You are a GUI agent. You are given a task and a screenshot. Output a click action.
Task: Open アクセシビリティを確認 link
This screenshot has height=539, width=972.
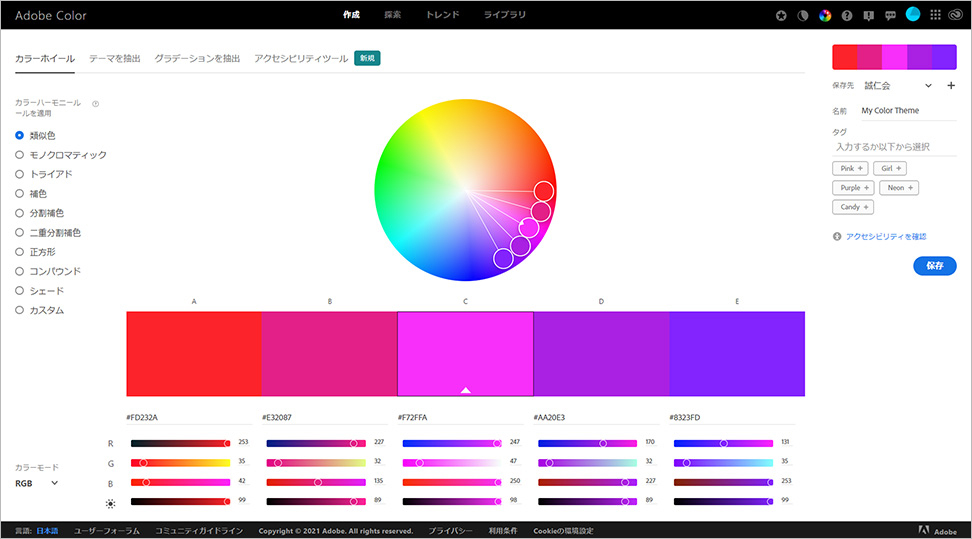pyautogui.click(x=886, y=236)
